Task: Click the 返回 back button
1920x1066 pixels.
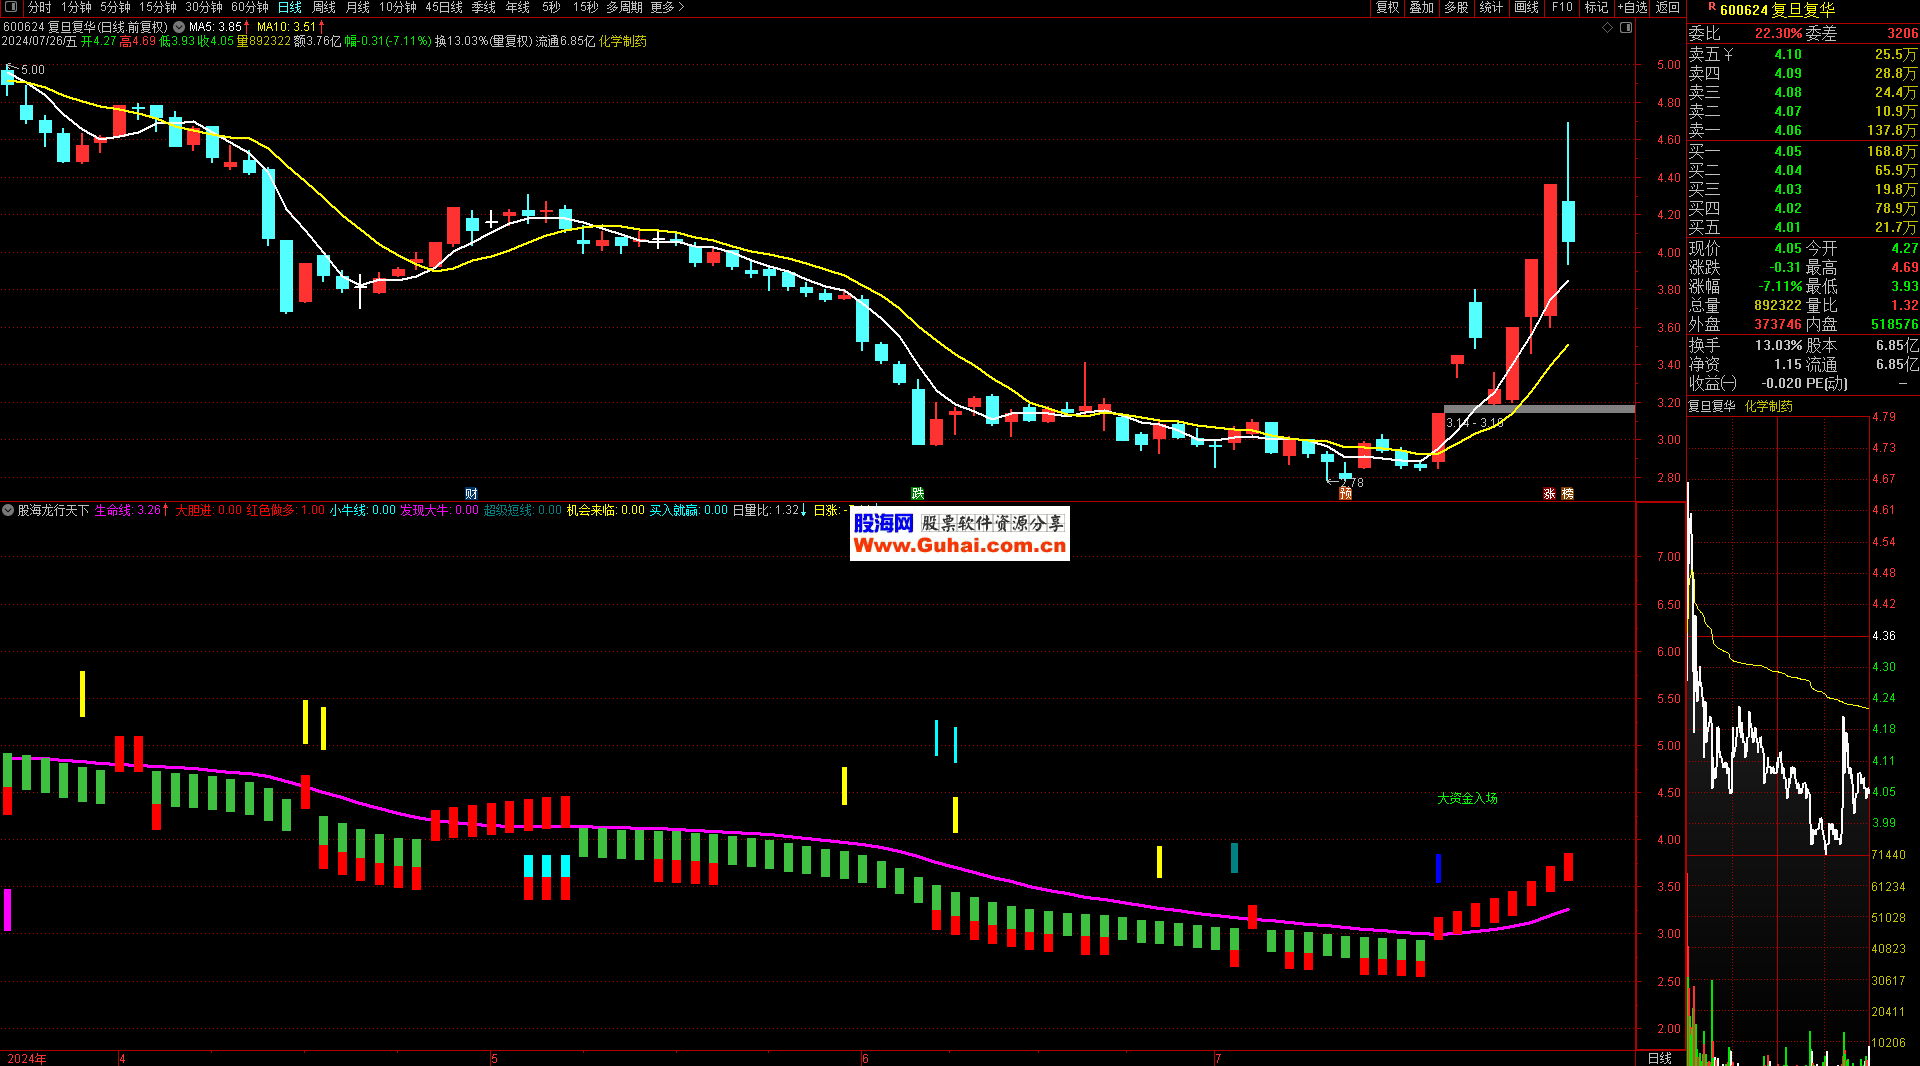Action: (1668, 7)
